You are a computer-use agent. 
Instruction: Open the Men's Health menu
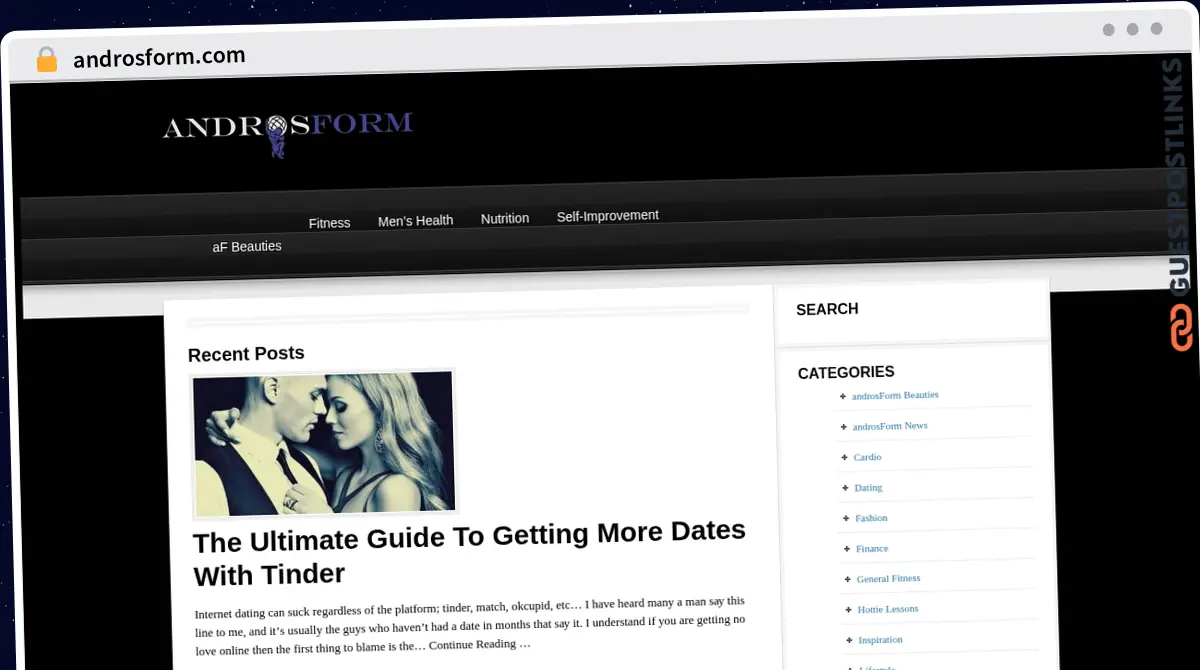point(415,221)
